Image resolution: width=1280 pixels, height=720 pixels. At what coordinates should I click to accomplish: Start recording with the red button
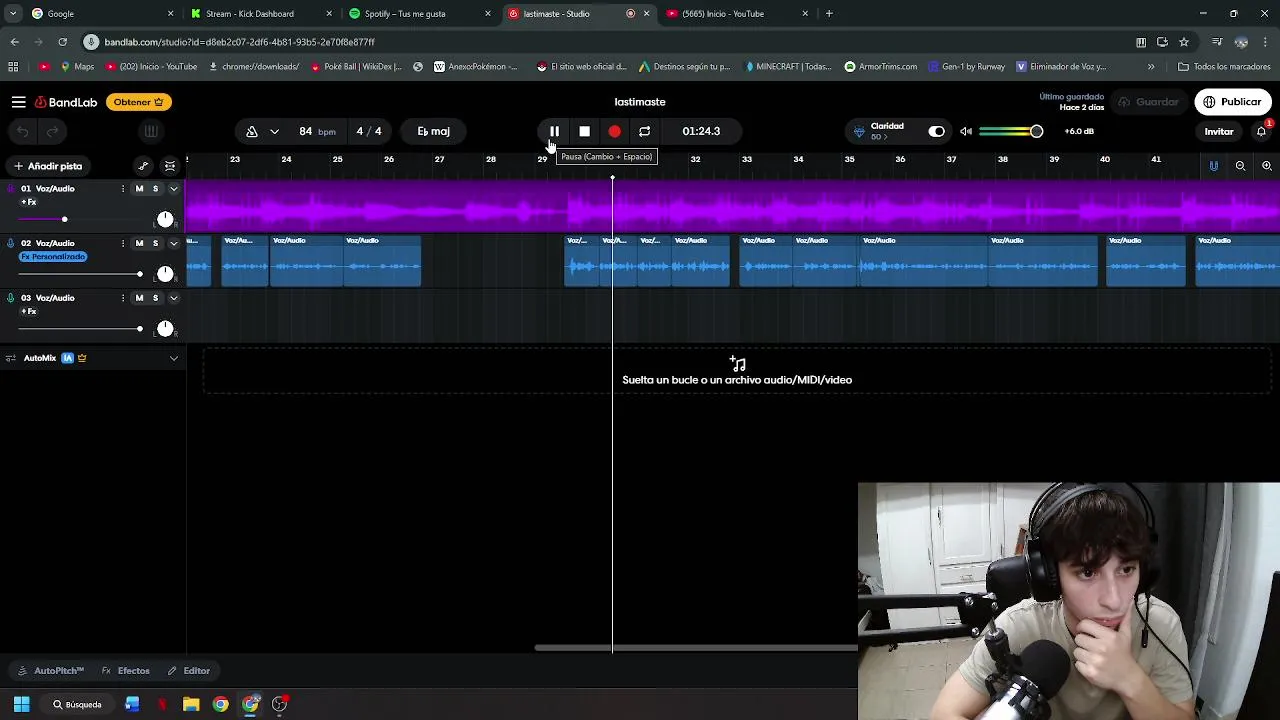tap(614, 131)
